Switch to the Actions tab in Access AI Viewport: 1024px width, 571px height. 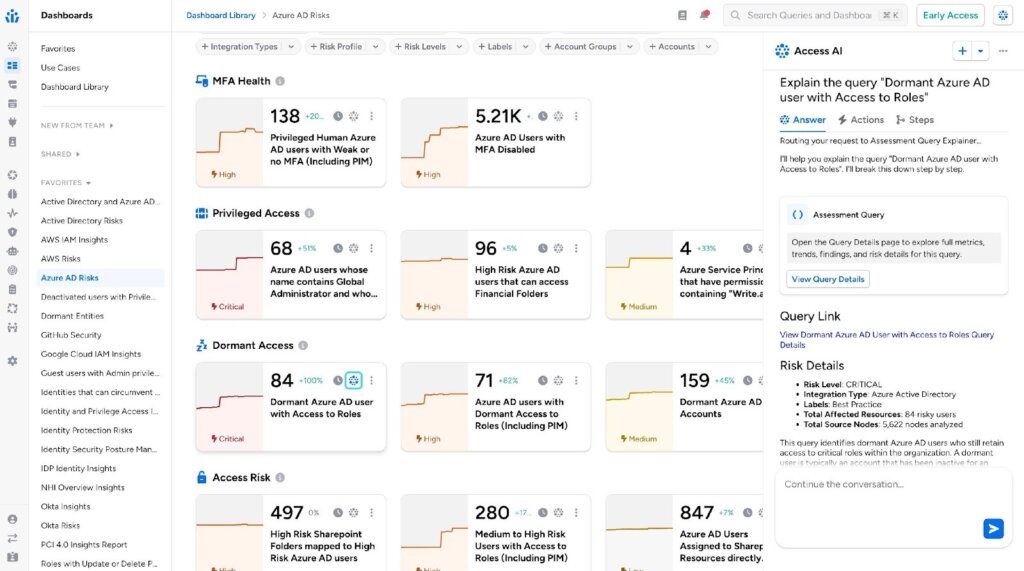[860, 120]
